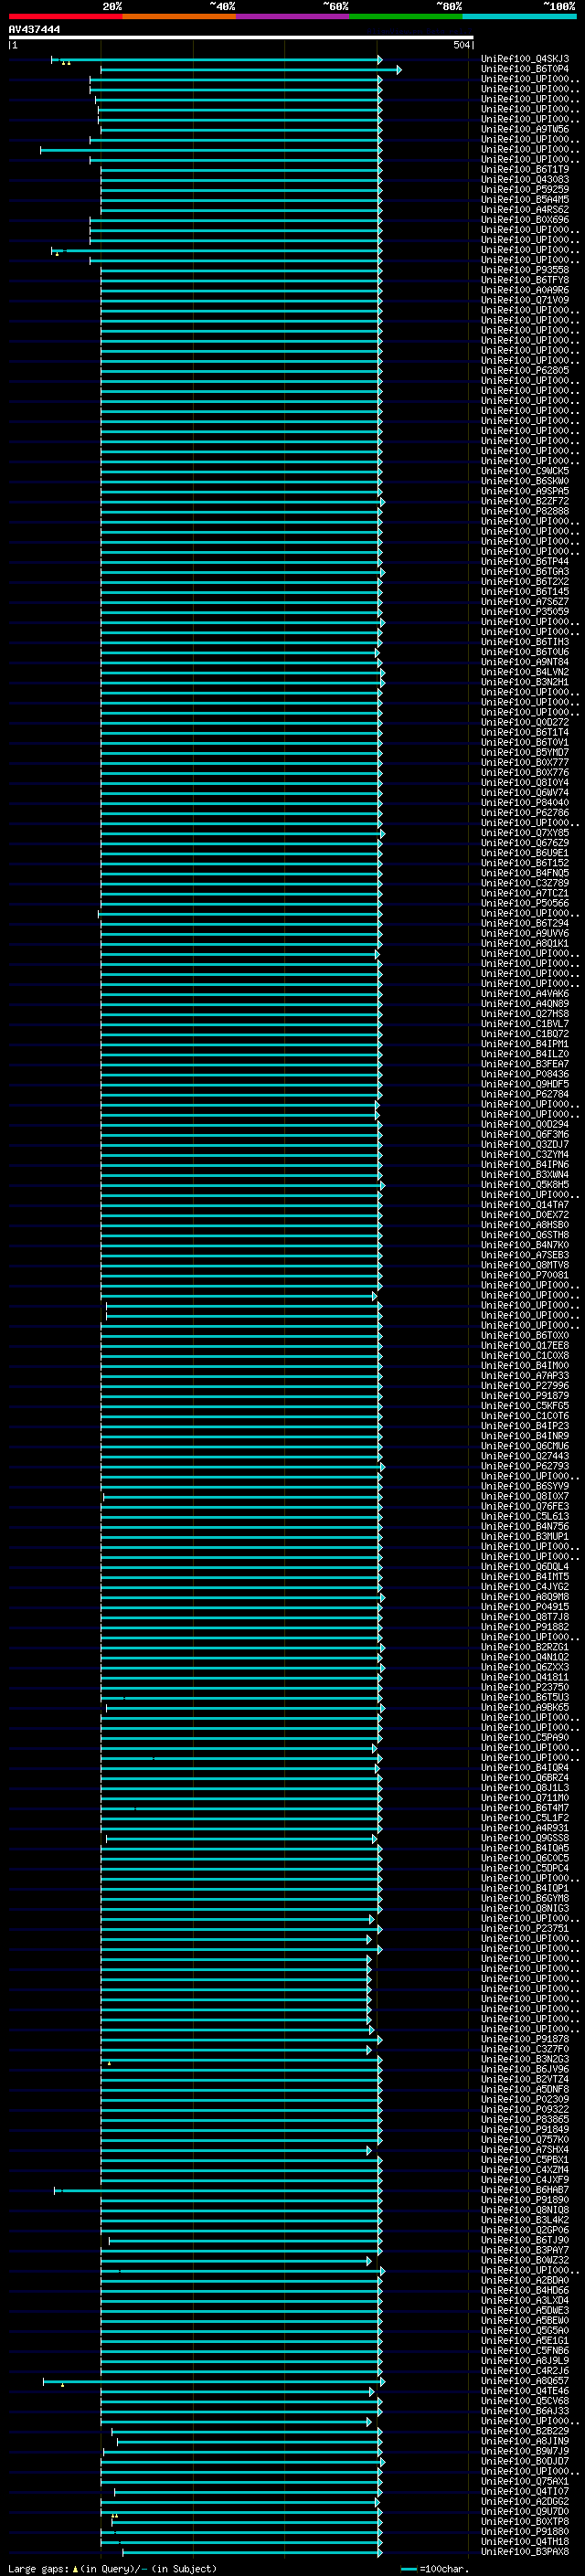Viewport: 585px width, 2576px height.
Task: Click the UniRef100_Q75AX1 label
Action: [525, 2482]
